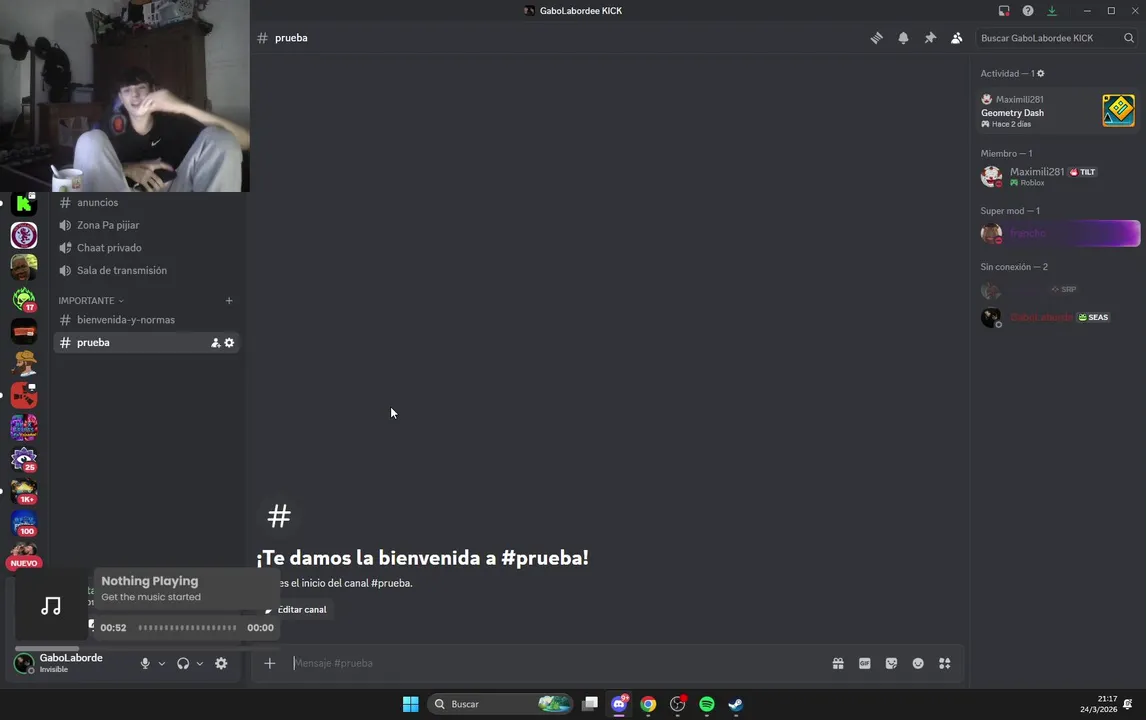Viewport: 1146px width, 720px height.
Task: Open Spotify from taskbar
Action: pos(707,704)
